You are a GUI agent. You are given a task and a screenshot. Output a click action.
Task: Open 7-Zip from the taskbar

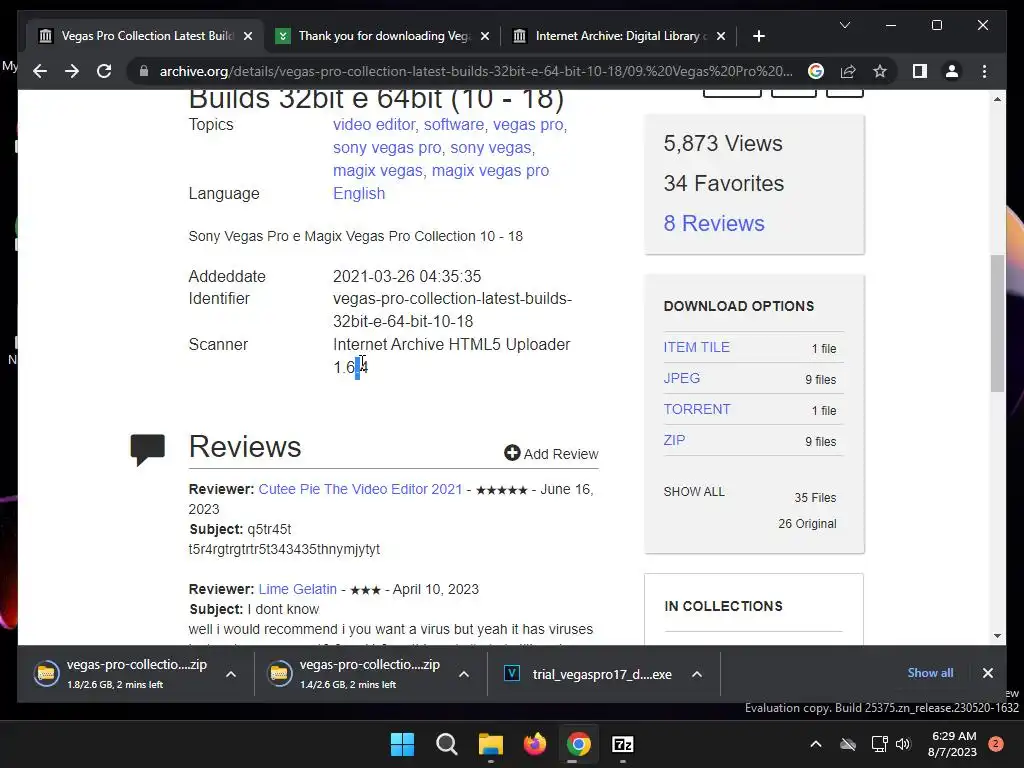pyautogui.click(x=622, y=744)
